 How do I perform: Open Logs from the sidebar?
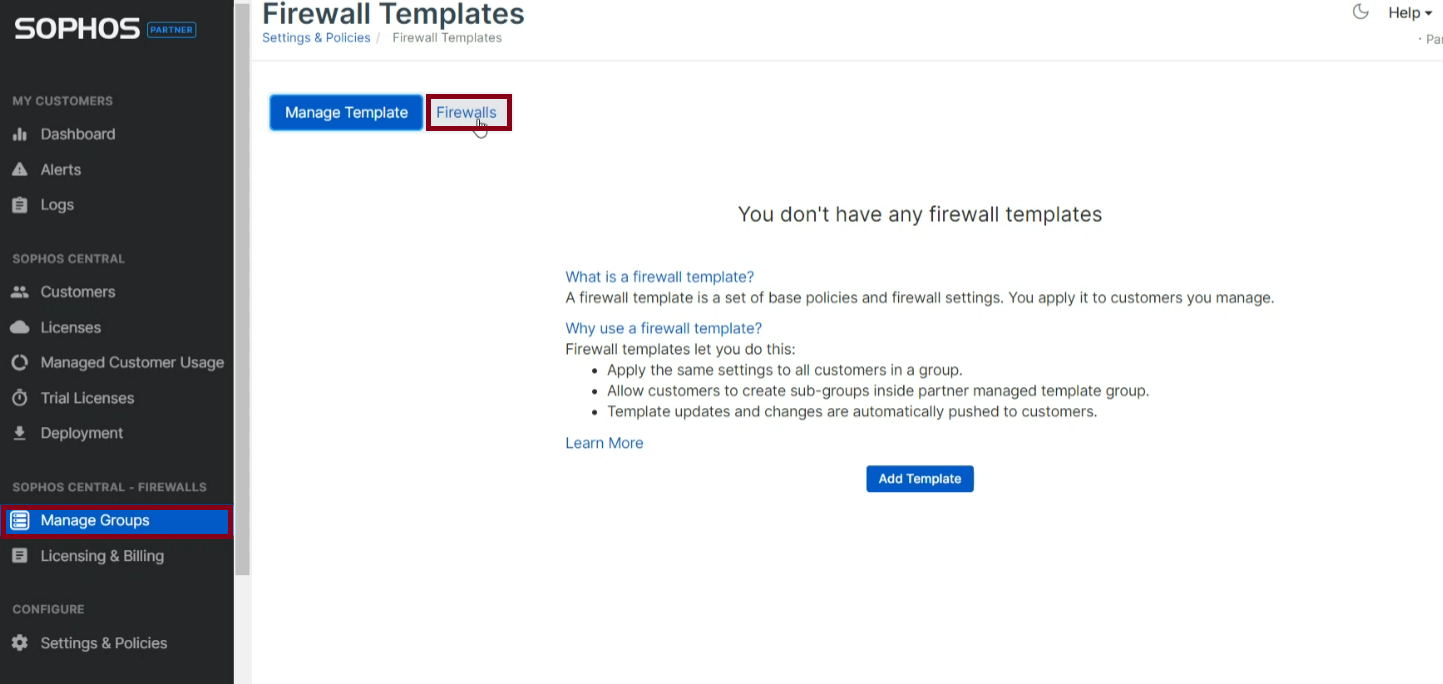coord(57,205)
